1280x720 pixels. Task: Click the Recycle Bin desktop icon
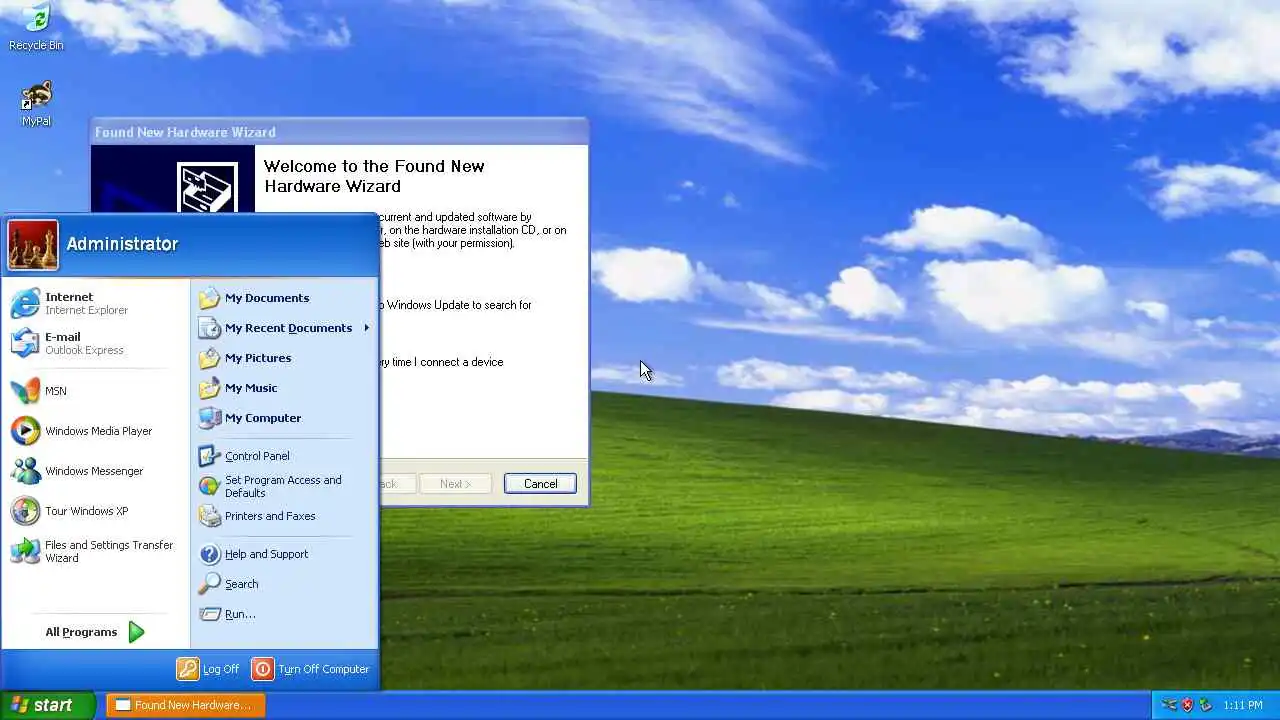coord(36,27)
